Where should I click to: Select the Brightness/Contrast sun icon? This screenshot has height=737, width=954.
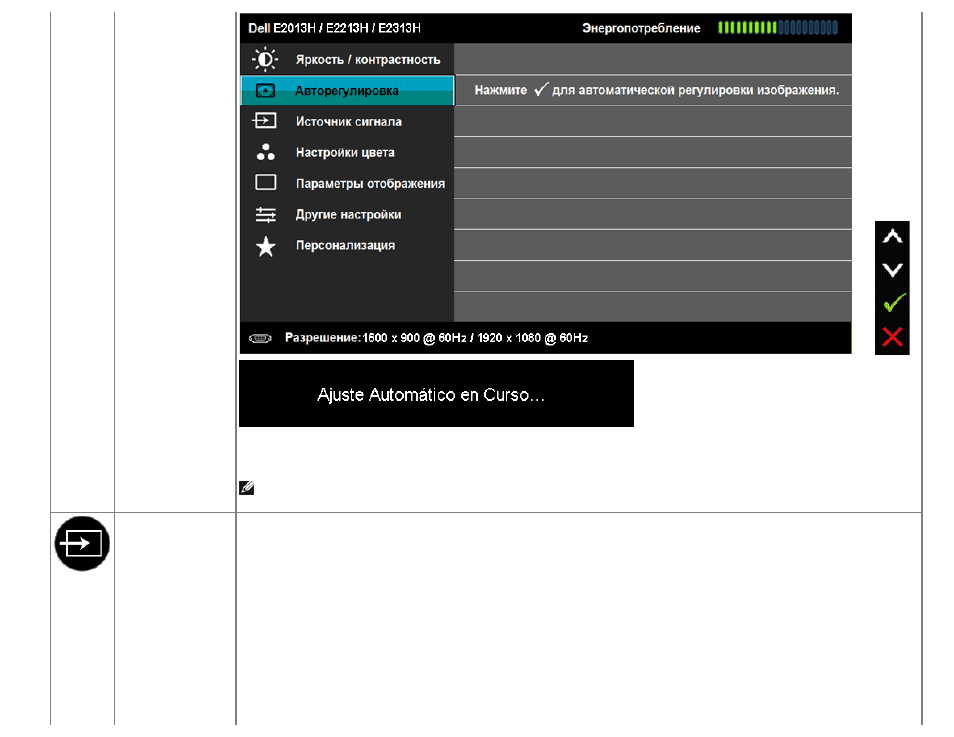coord(265,59)
